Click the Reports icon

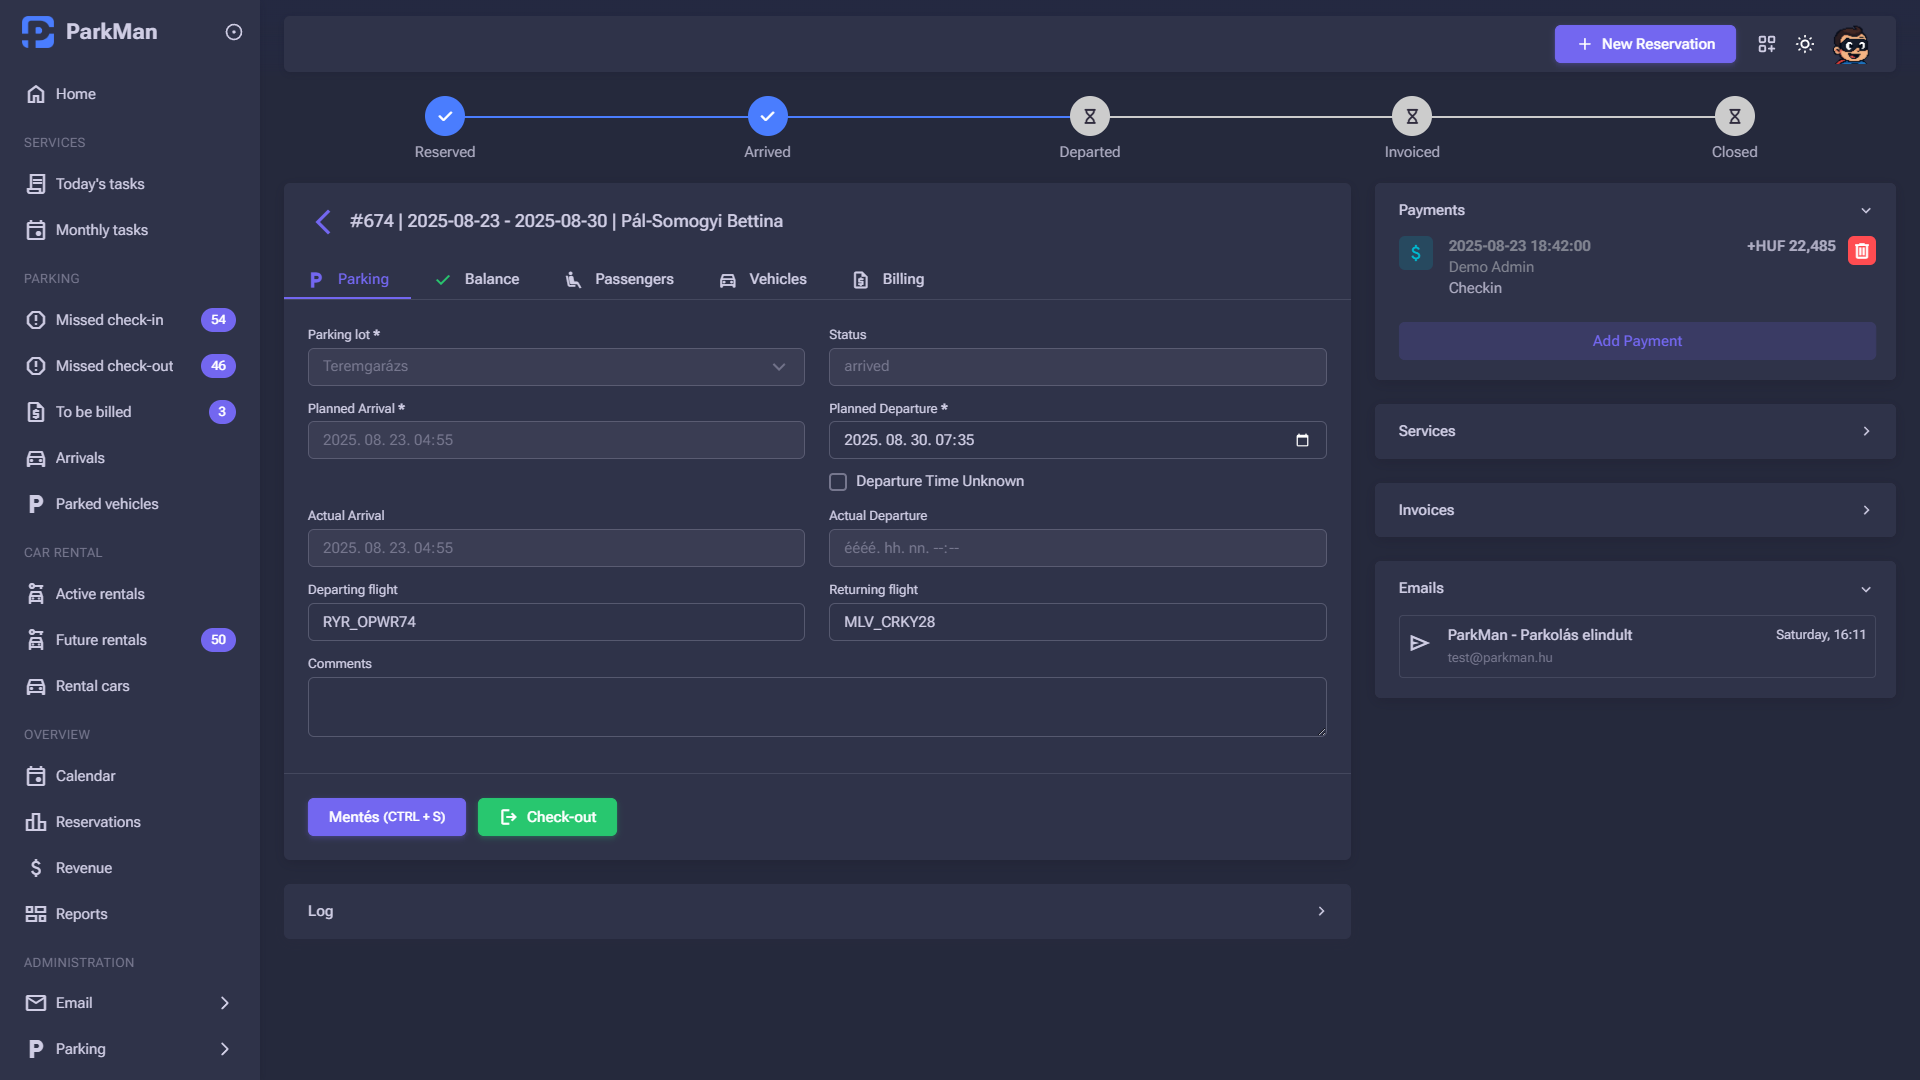(36, 914)
